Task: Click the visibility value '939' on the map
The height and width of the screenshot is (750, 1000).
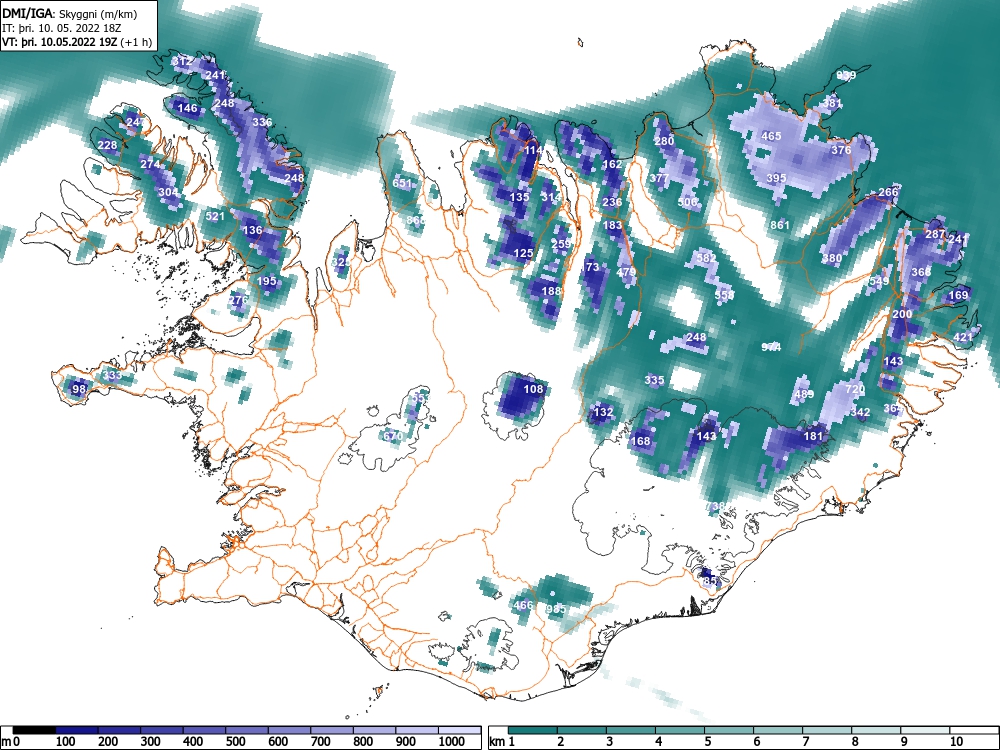Action: [x=846, y=75]
